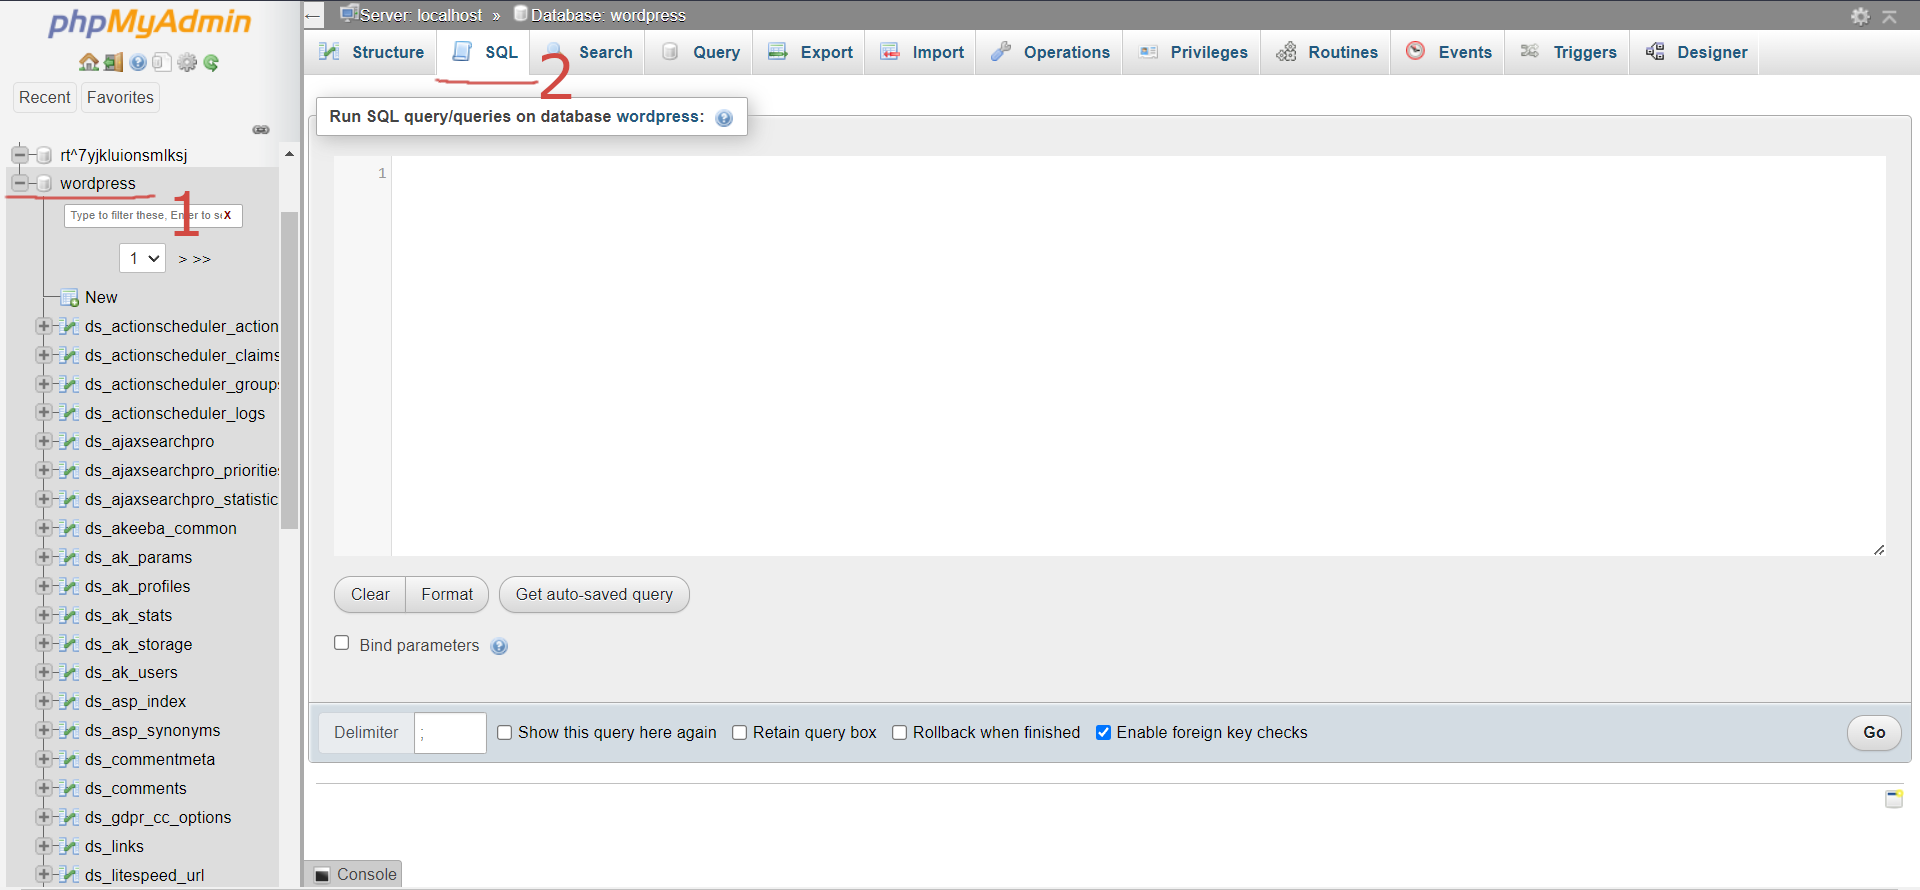
Task: Click the ds_ak_stats table icon
Action: tap(69, 615)
